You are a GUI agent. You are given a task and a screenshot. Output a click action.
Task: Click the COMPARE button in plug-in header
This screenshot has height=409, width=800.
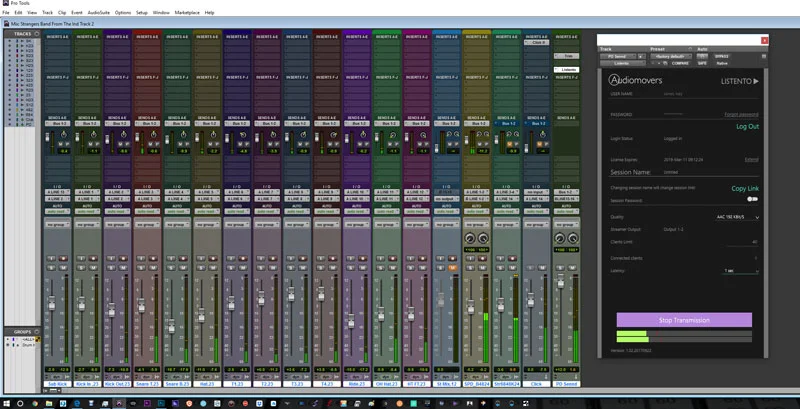(x=680, y=63)
